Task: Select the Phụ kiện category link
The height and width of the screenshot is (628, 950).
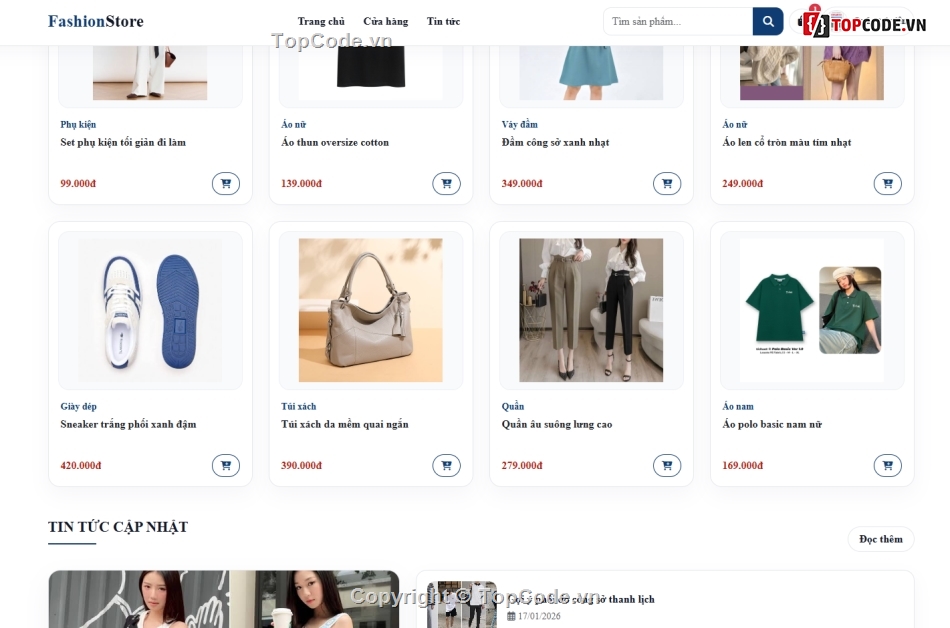Action: (x=78, y=124)
